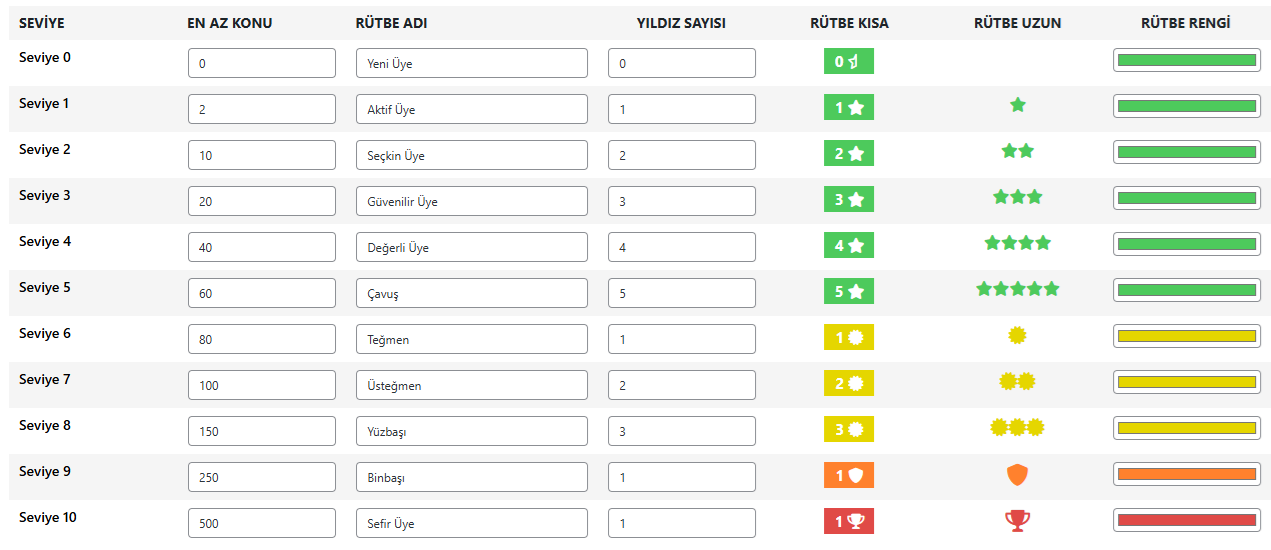Open the red color picker for Seviye 10
This screenshot has width=1271, height=550.
[1186, 521]
